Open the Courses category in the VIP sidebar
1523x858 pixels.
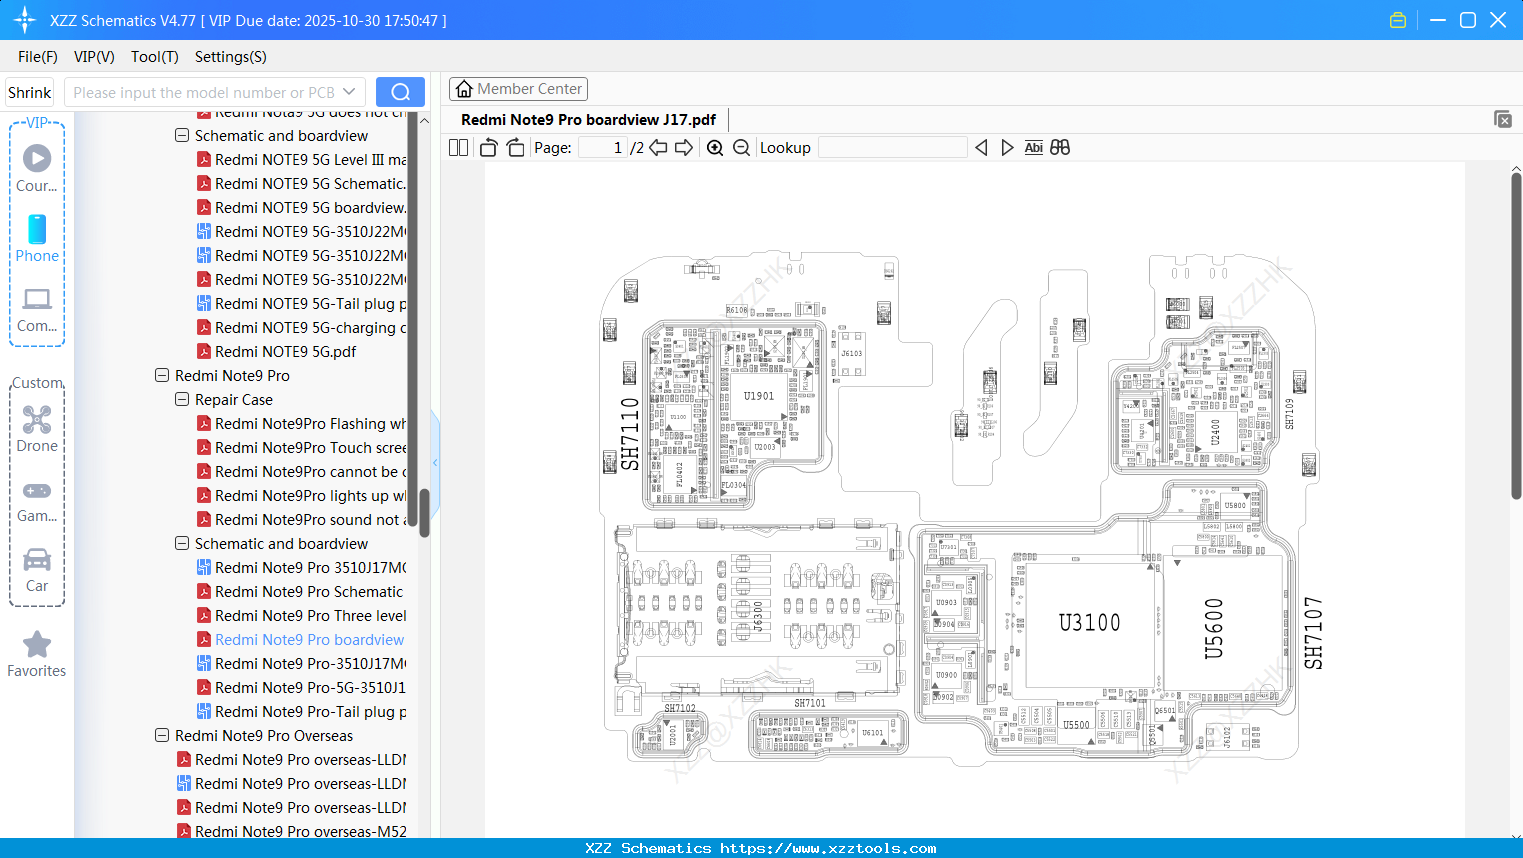pos(37,168)
